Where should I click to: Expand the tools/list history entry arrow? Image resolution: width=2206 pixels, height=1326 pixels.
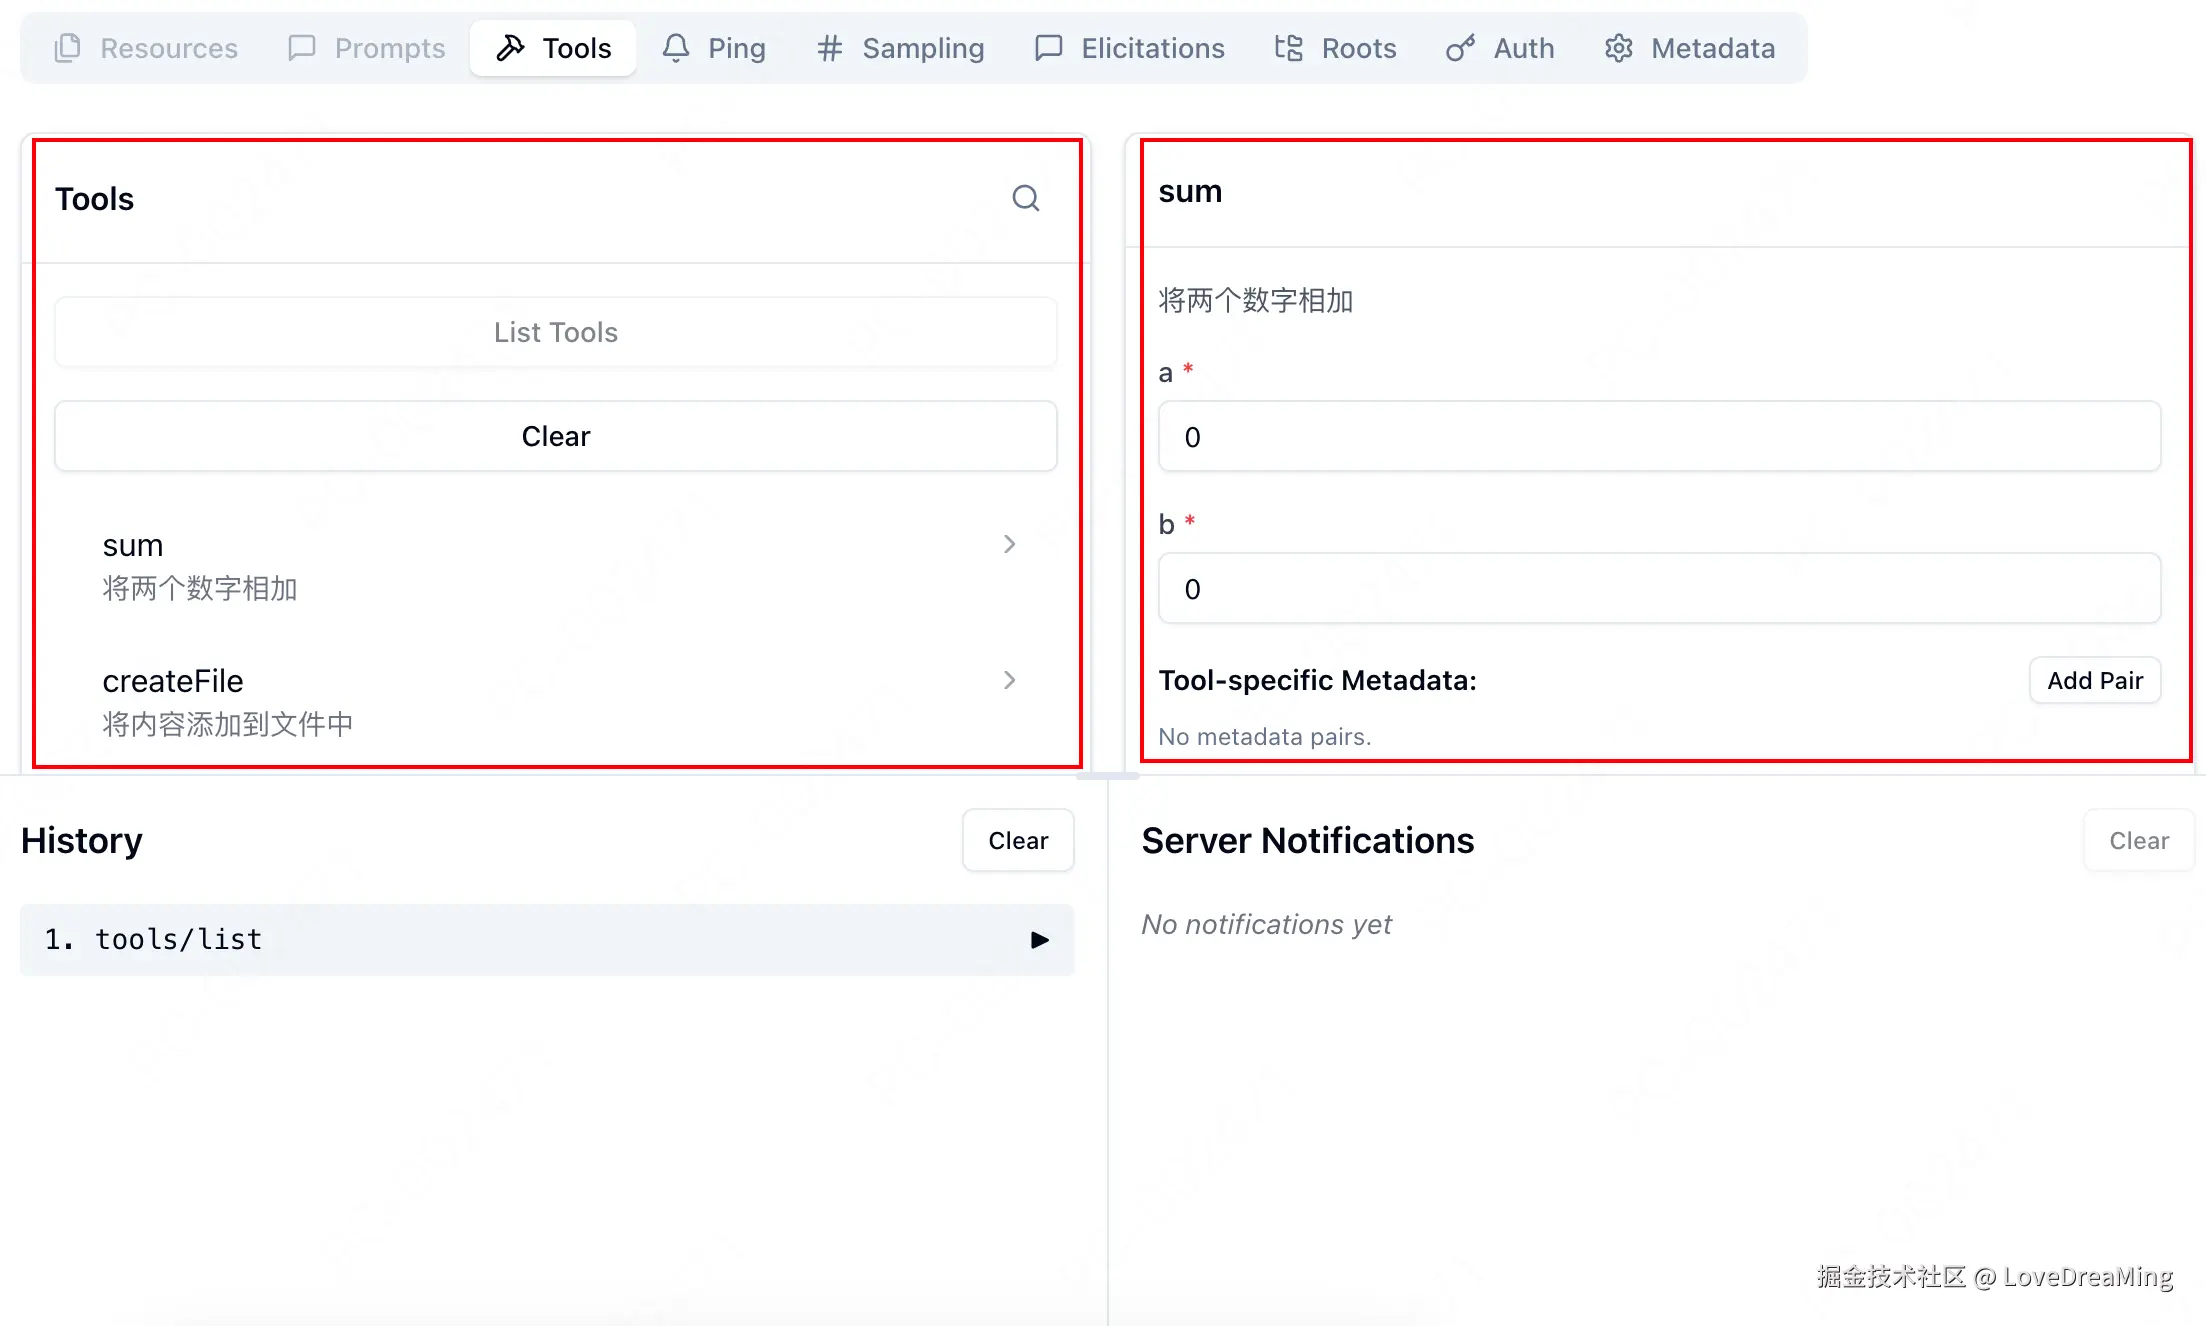tap(1039, 940)
